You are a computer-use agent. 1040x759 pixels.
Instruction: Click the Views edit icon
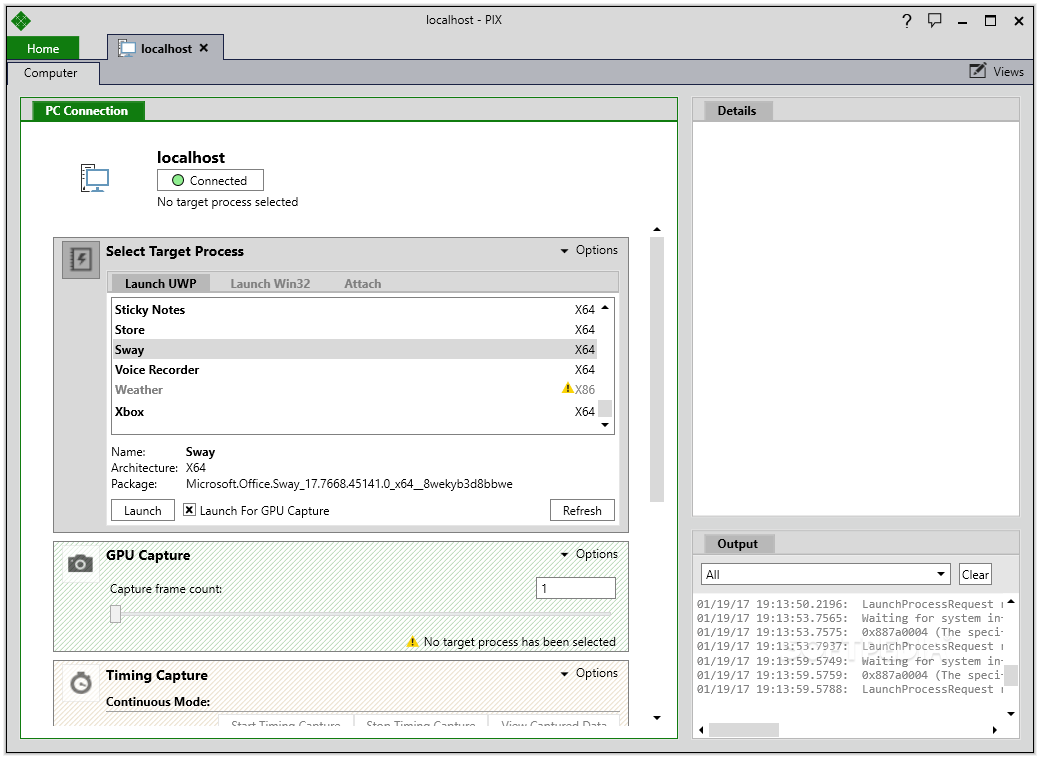point(977,71)
